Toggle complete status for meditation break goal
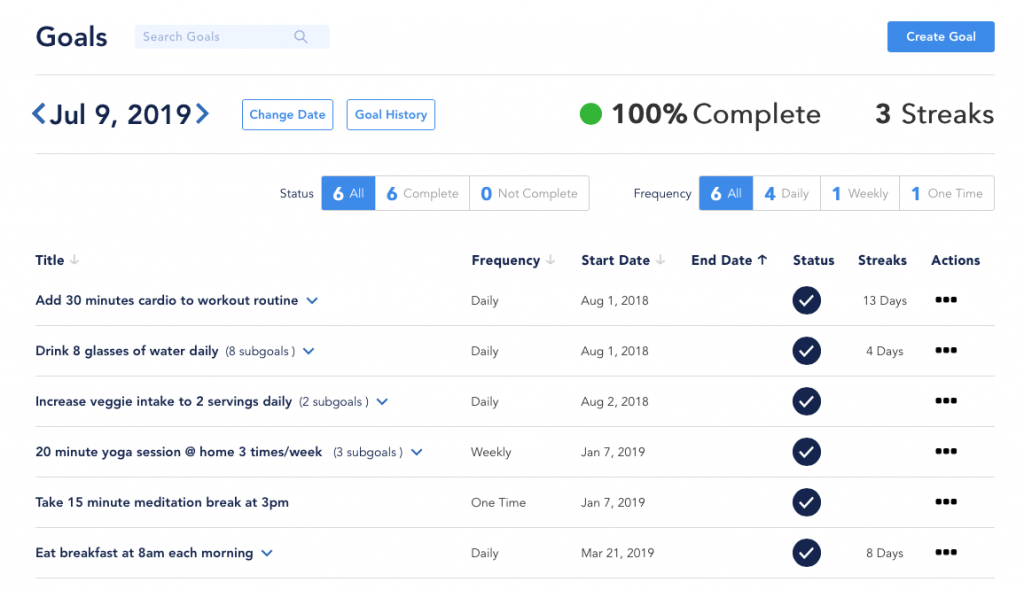The height and width of the screenshot is (590, 1024). (807, 502)
